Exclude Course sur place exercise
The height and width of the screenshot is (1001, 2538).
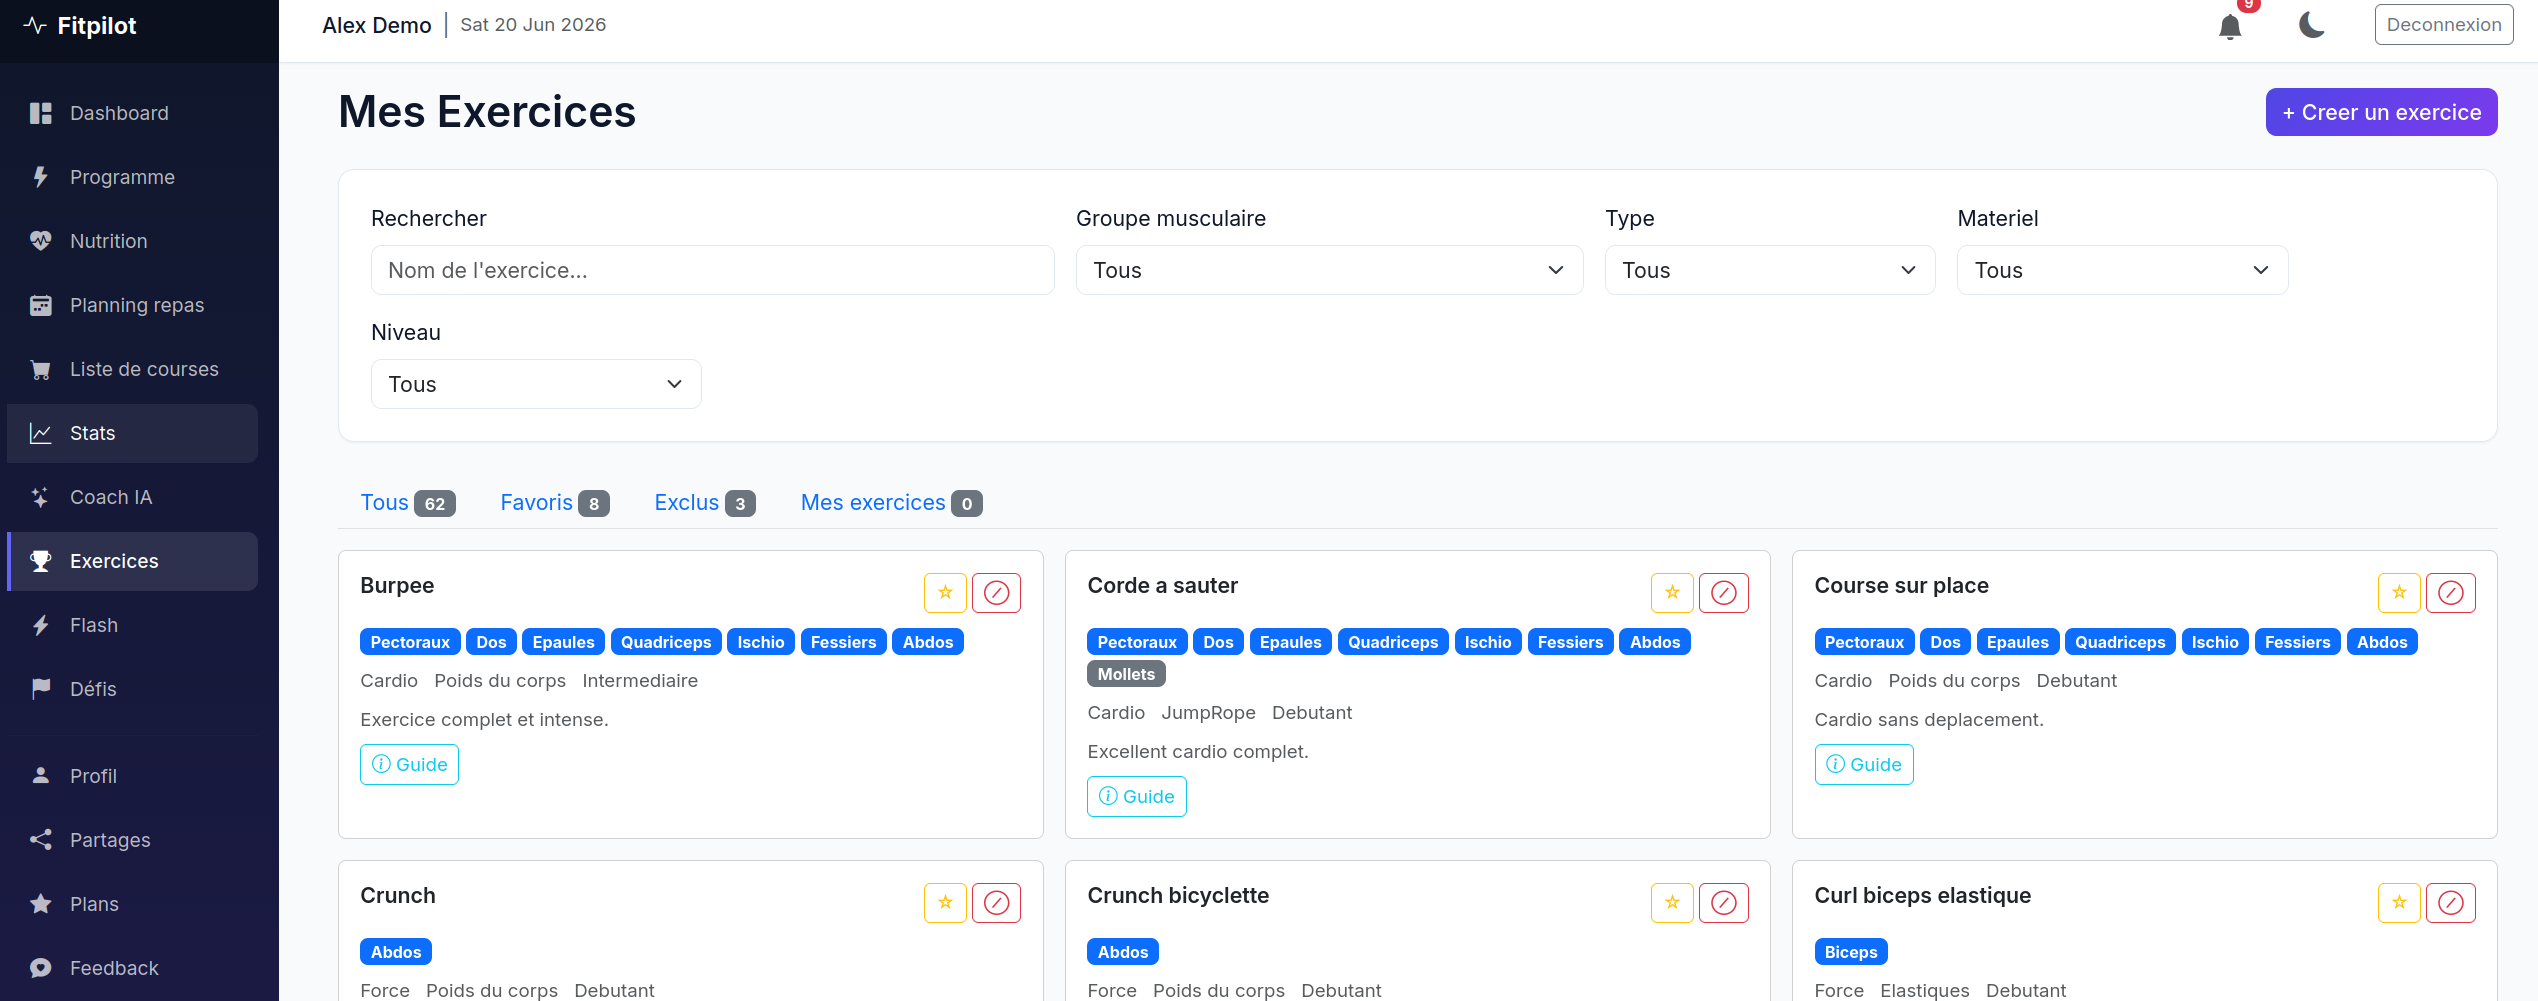click(2451, 593)
